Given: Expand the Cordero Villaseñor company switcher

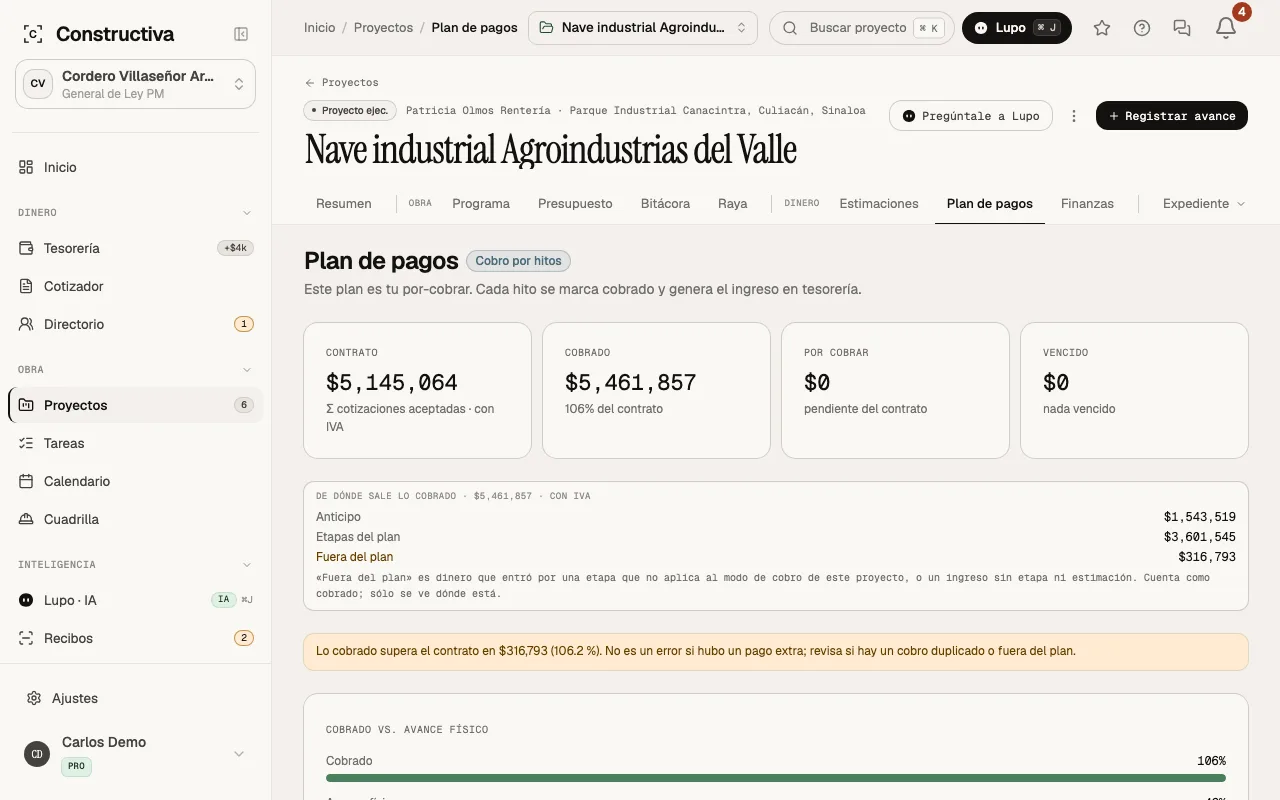Looking at the screenshot, I should (x=135, y=84).
